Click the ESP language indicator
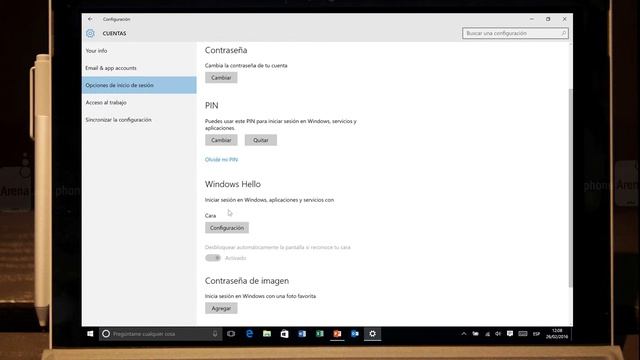The image size is (640, 360). click(536, 334)
